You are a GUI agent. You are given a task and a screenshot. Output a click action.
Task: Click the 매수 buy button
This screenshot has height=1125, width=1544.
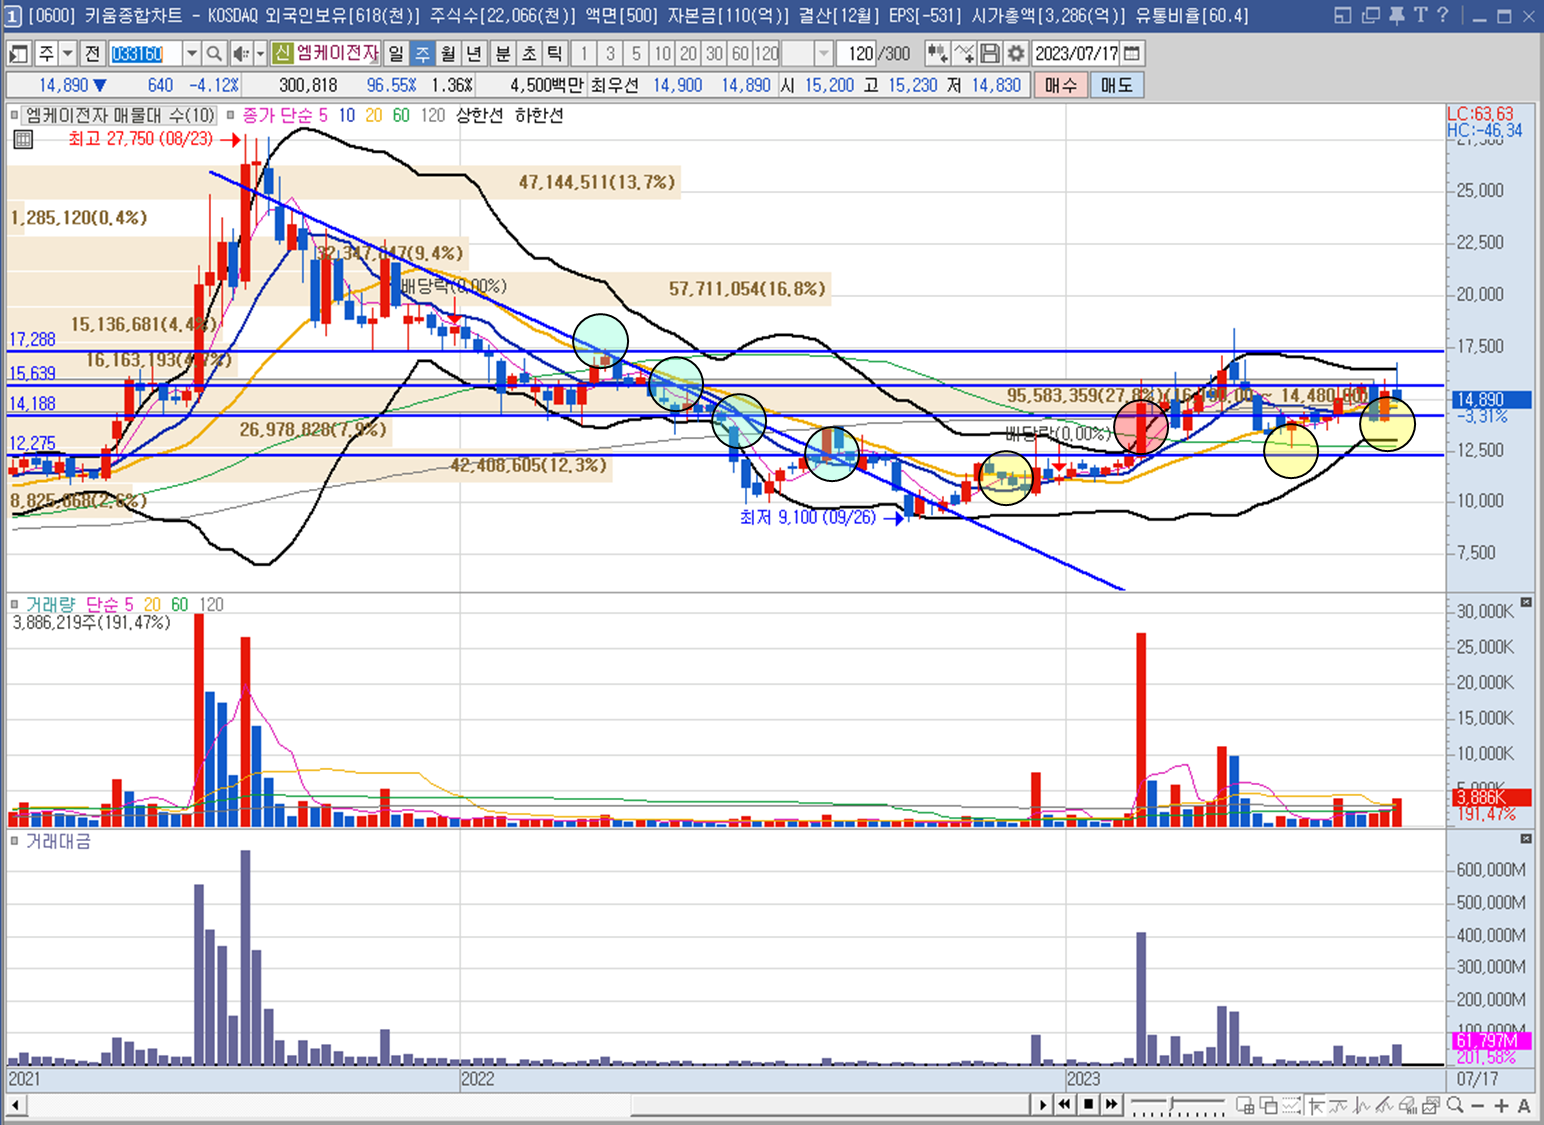tap(1061, 85)
